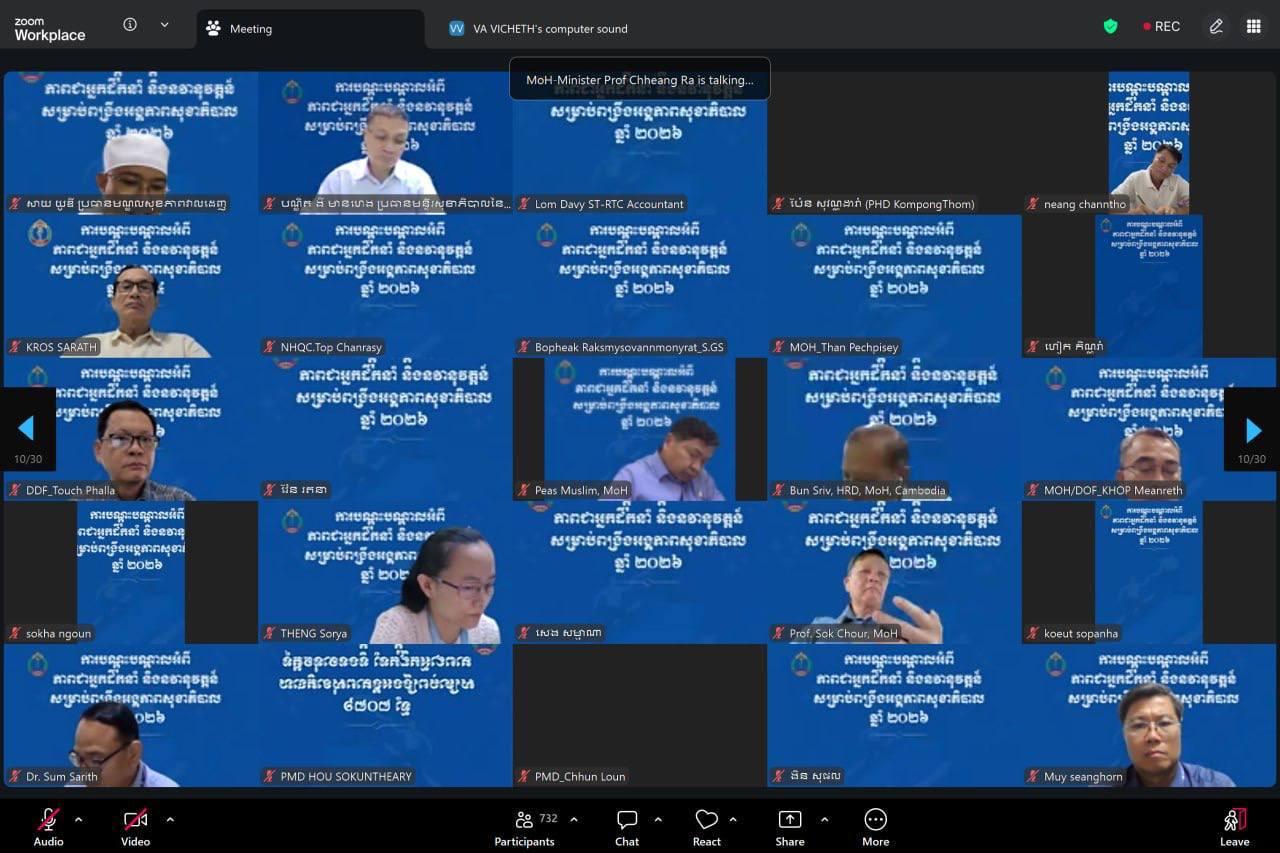
Task: Click name label sokha ngoun
Action: [58, 633]
